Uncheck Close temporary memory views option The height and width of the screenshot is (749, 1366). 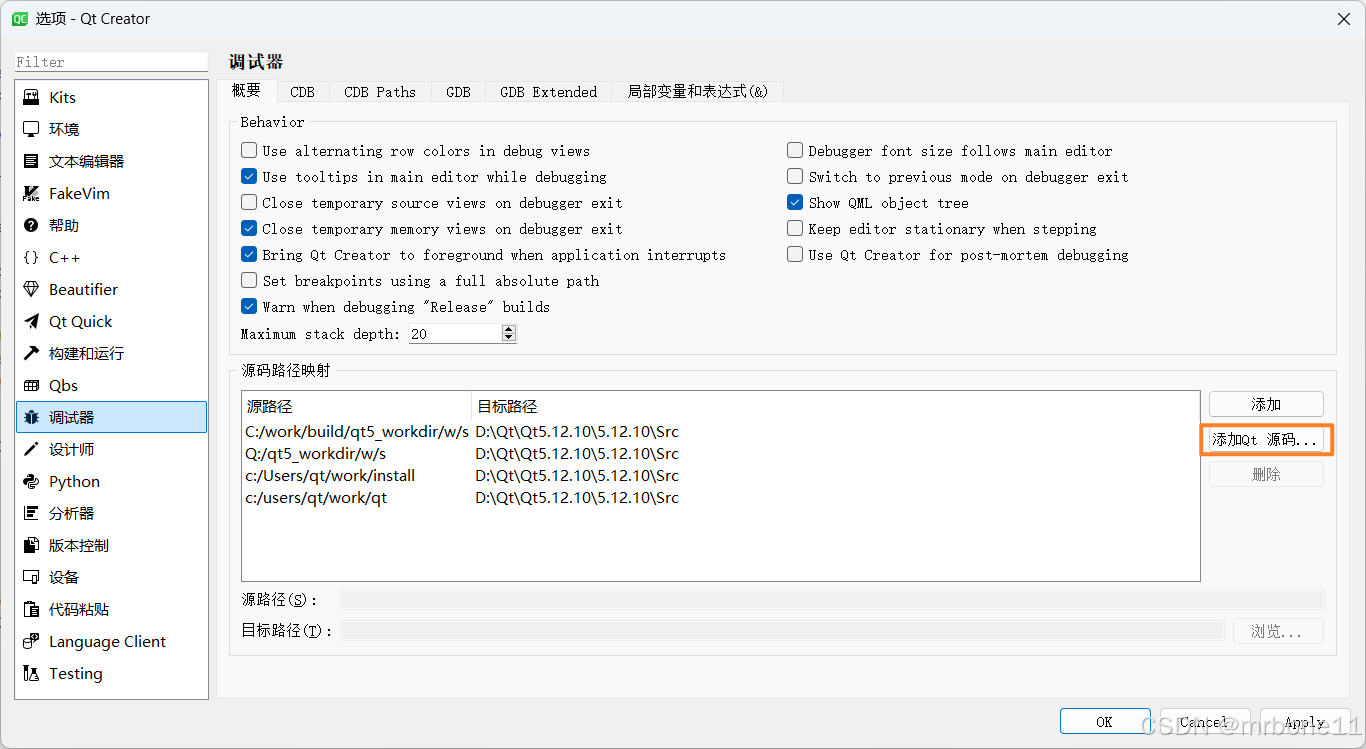coord(249,229)
